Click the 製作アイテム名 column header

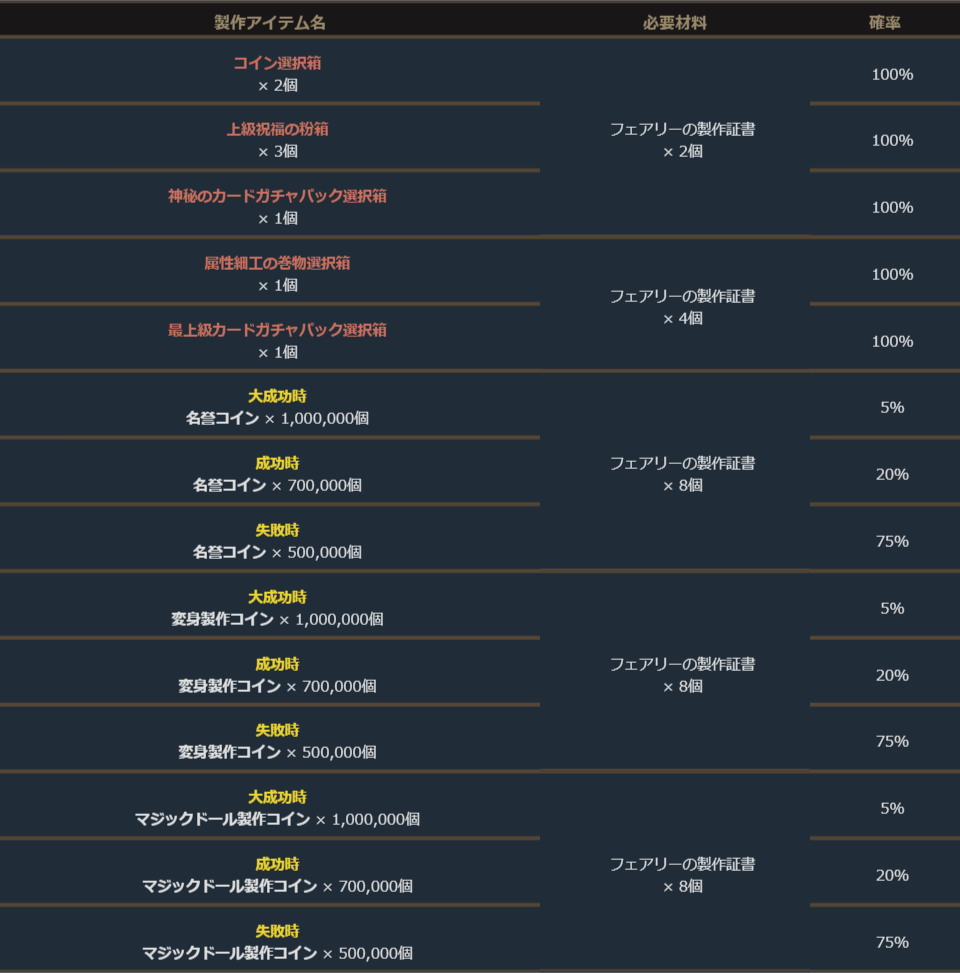(270, 22)
